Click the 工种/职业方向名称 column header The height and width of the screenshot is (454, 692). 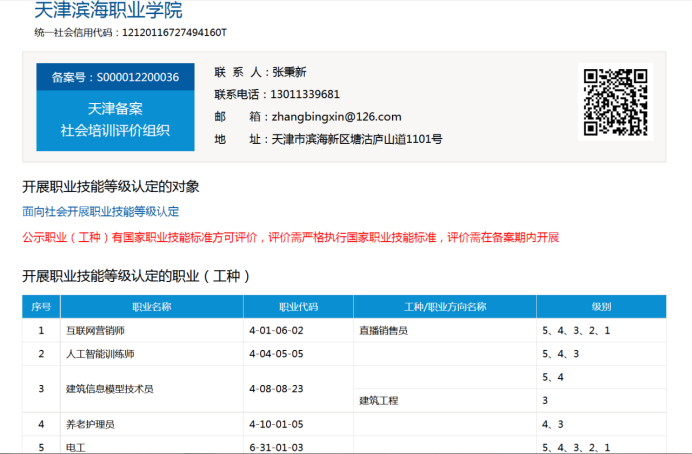444,306
